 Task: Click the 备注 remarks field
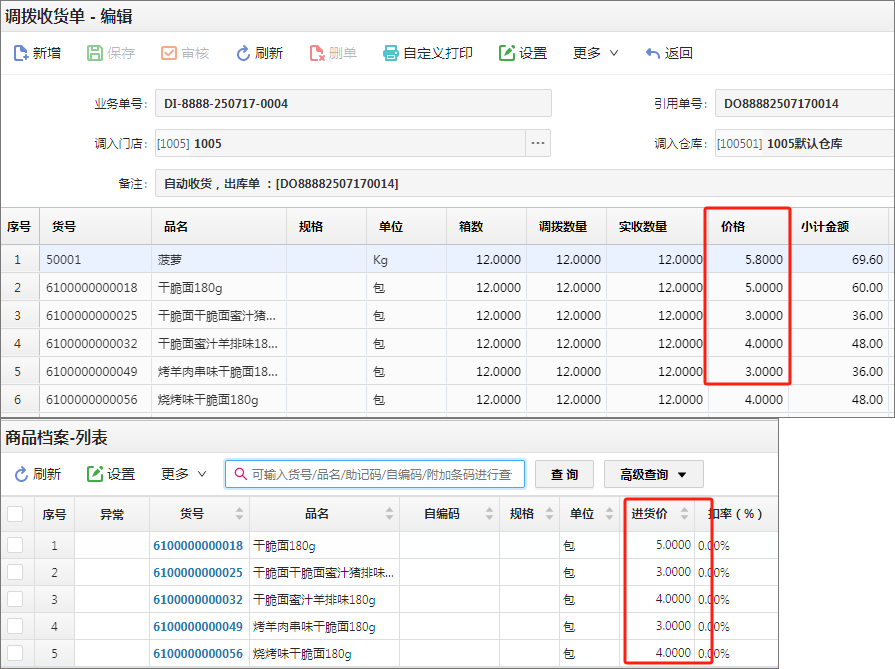click(x=524, y=183)
